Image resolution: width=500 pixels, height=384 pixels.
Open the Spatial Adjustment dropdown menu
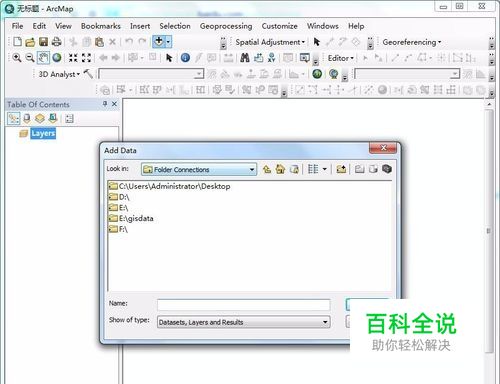(270, 42)
